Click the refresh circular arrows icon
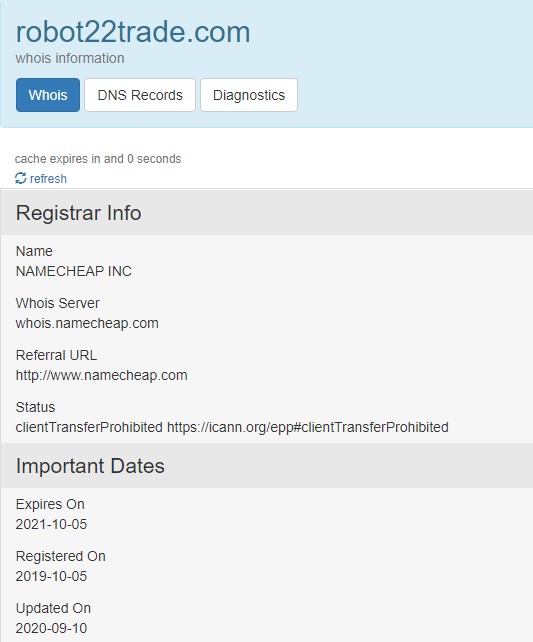The image size is (533, 642). pos(20,178)
